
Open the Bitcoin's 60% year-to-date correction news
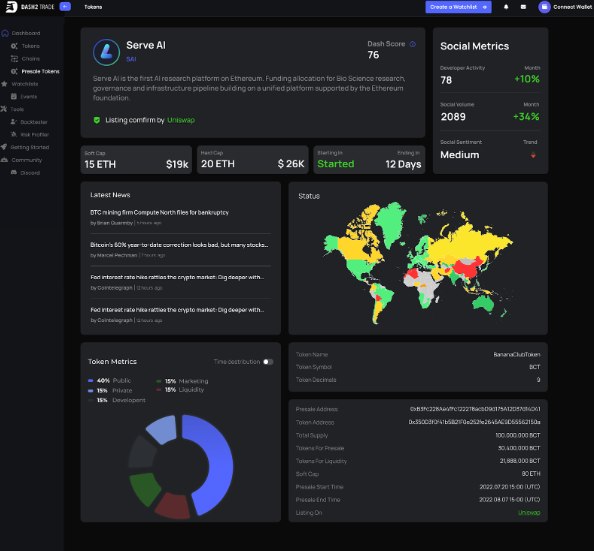coord(179,245)
